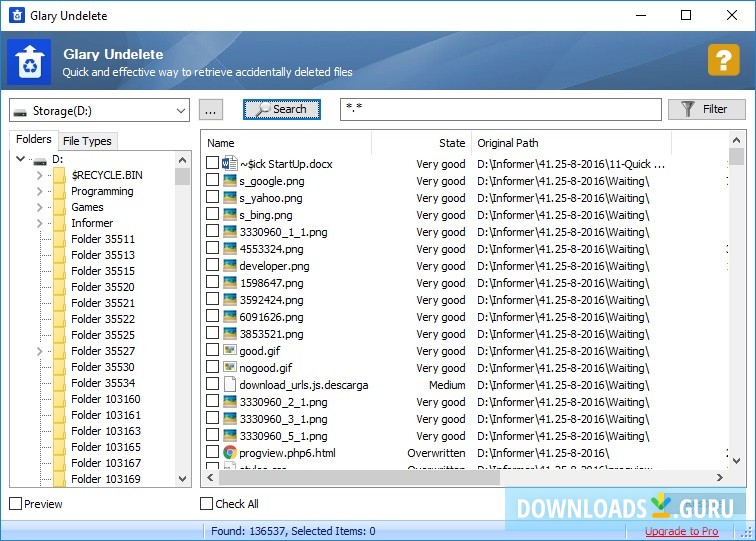This screenshot has width=756, height=541.
Task: Check the box for good.gif
Action: pyautogui.click(x=212, y=350)
